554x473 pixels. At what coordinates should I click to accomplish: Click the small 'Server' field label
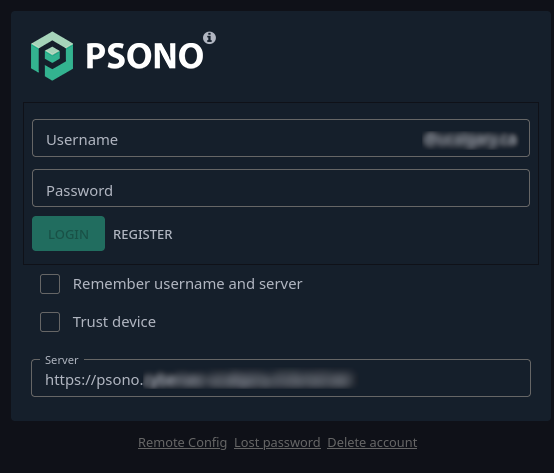[x=61, y=360]
